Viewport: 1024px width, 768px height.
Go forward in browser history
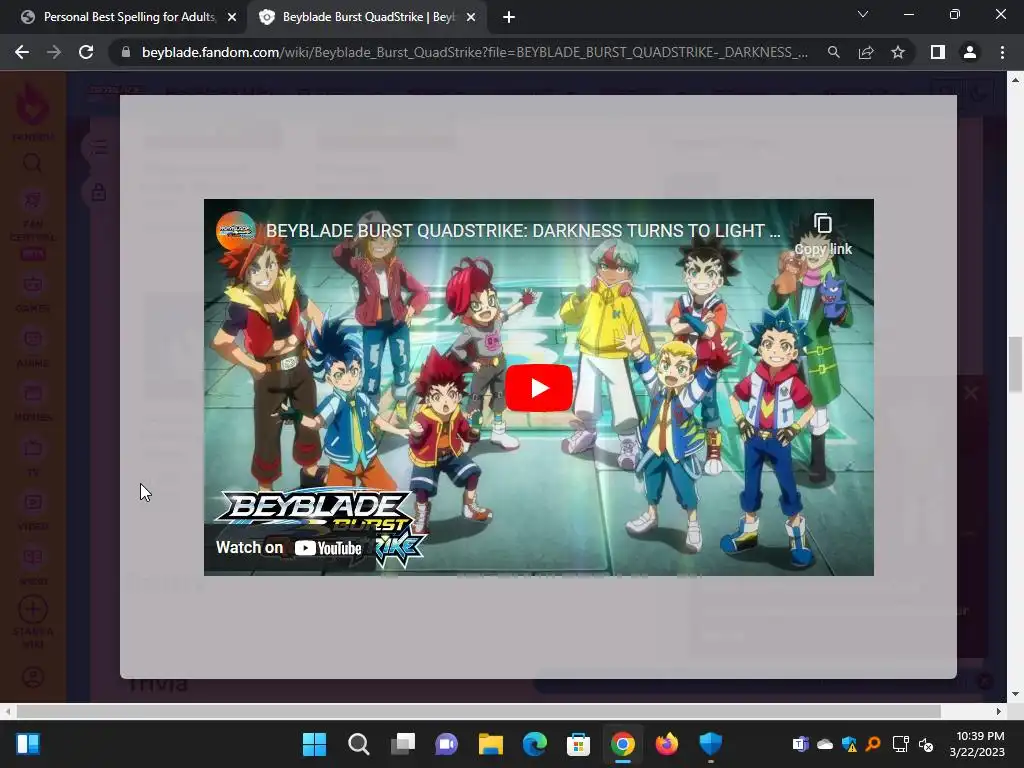point(54,52)
